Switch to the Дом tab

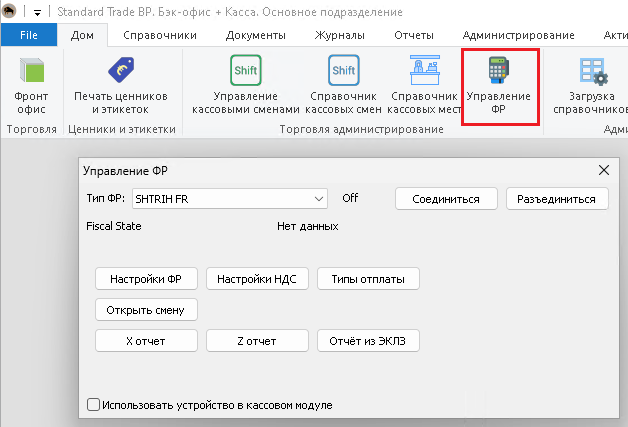(x=82, y=35)
